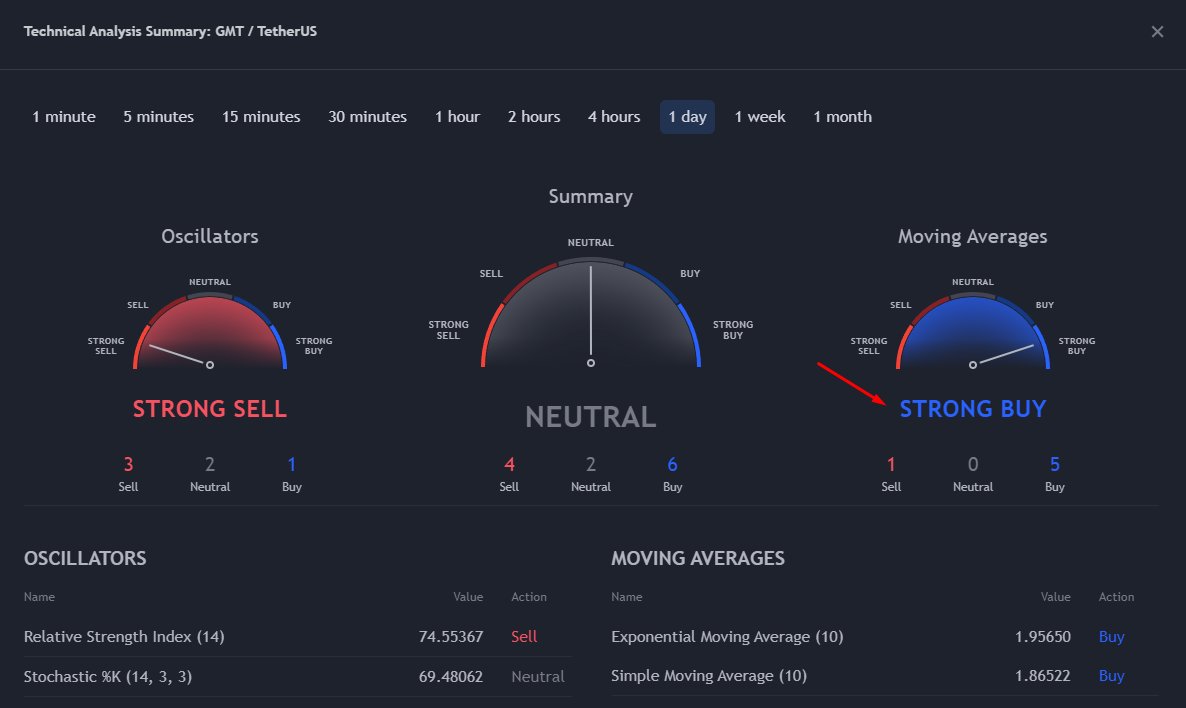Click the Oscillators gauge dial

pos(210,331)
